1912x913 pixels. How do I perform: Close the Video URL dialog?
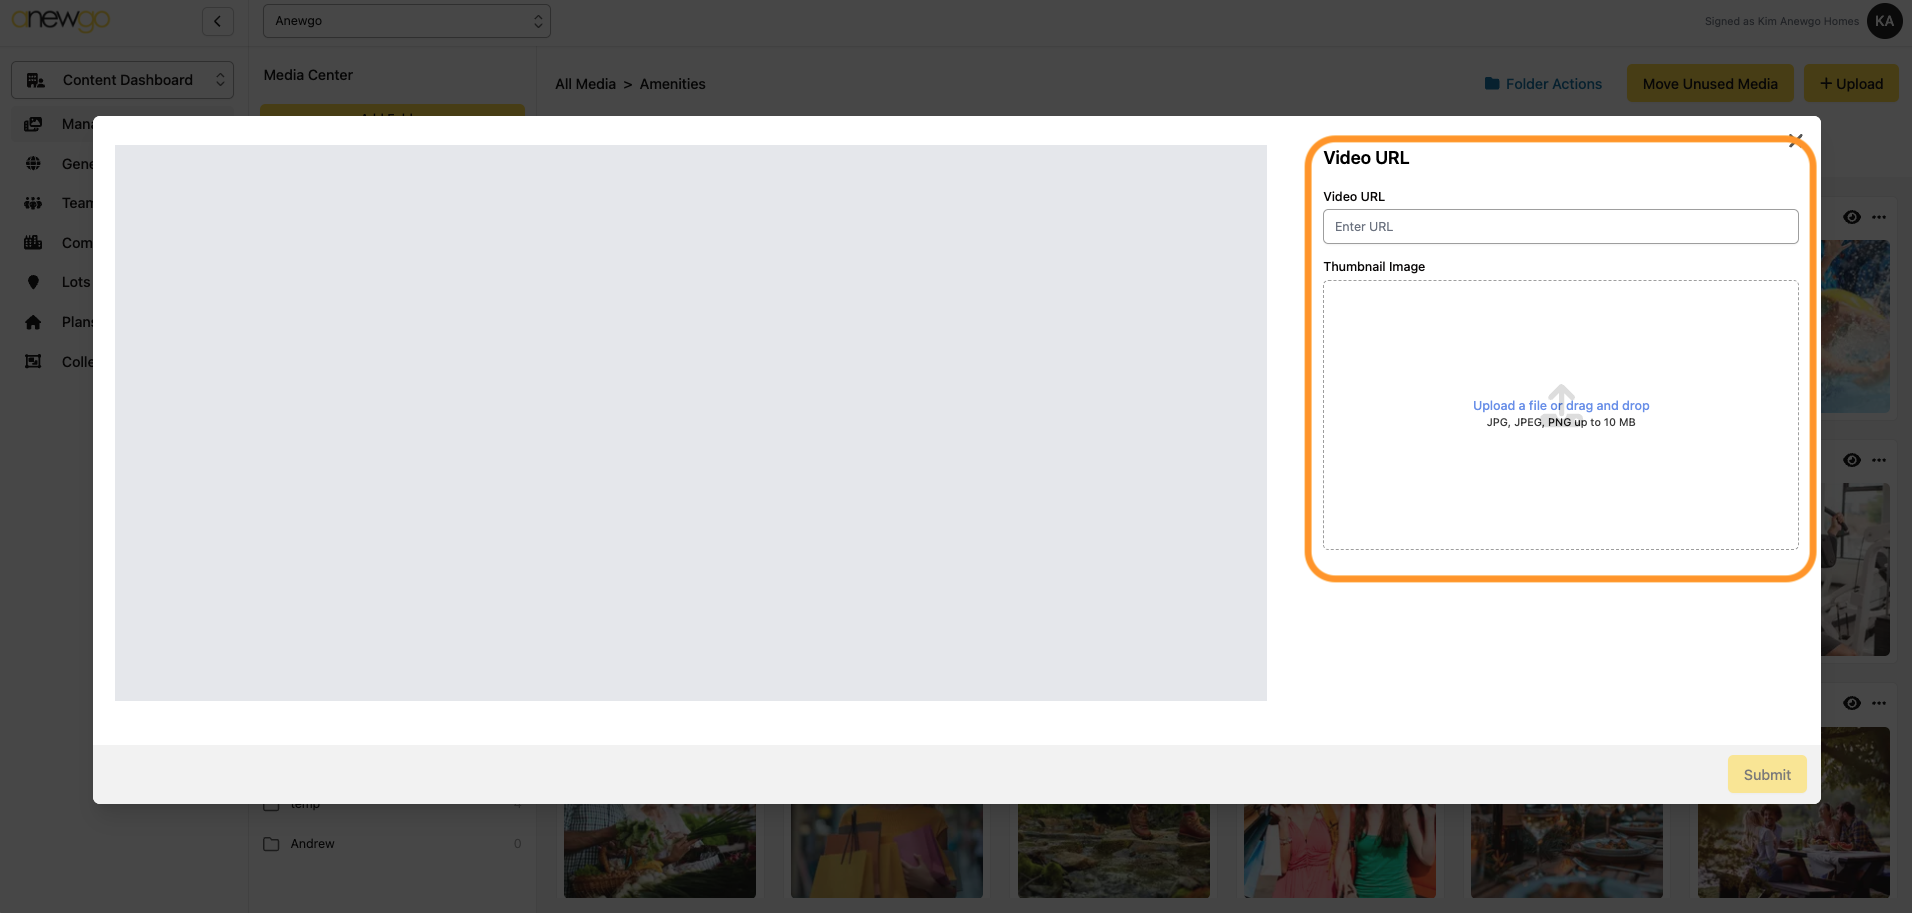tap(1795, 140)
